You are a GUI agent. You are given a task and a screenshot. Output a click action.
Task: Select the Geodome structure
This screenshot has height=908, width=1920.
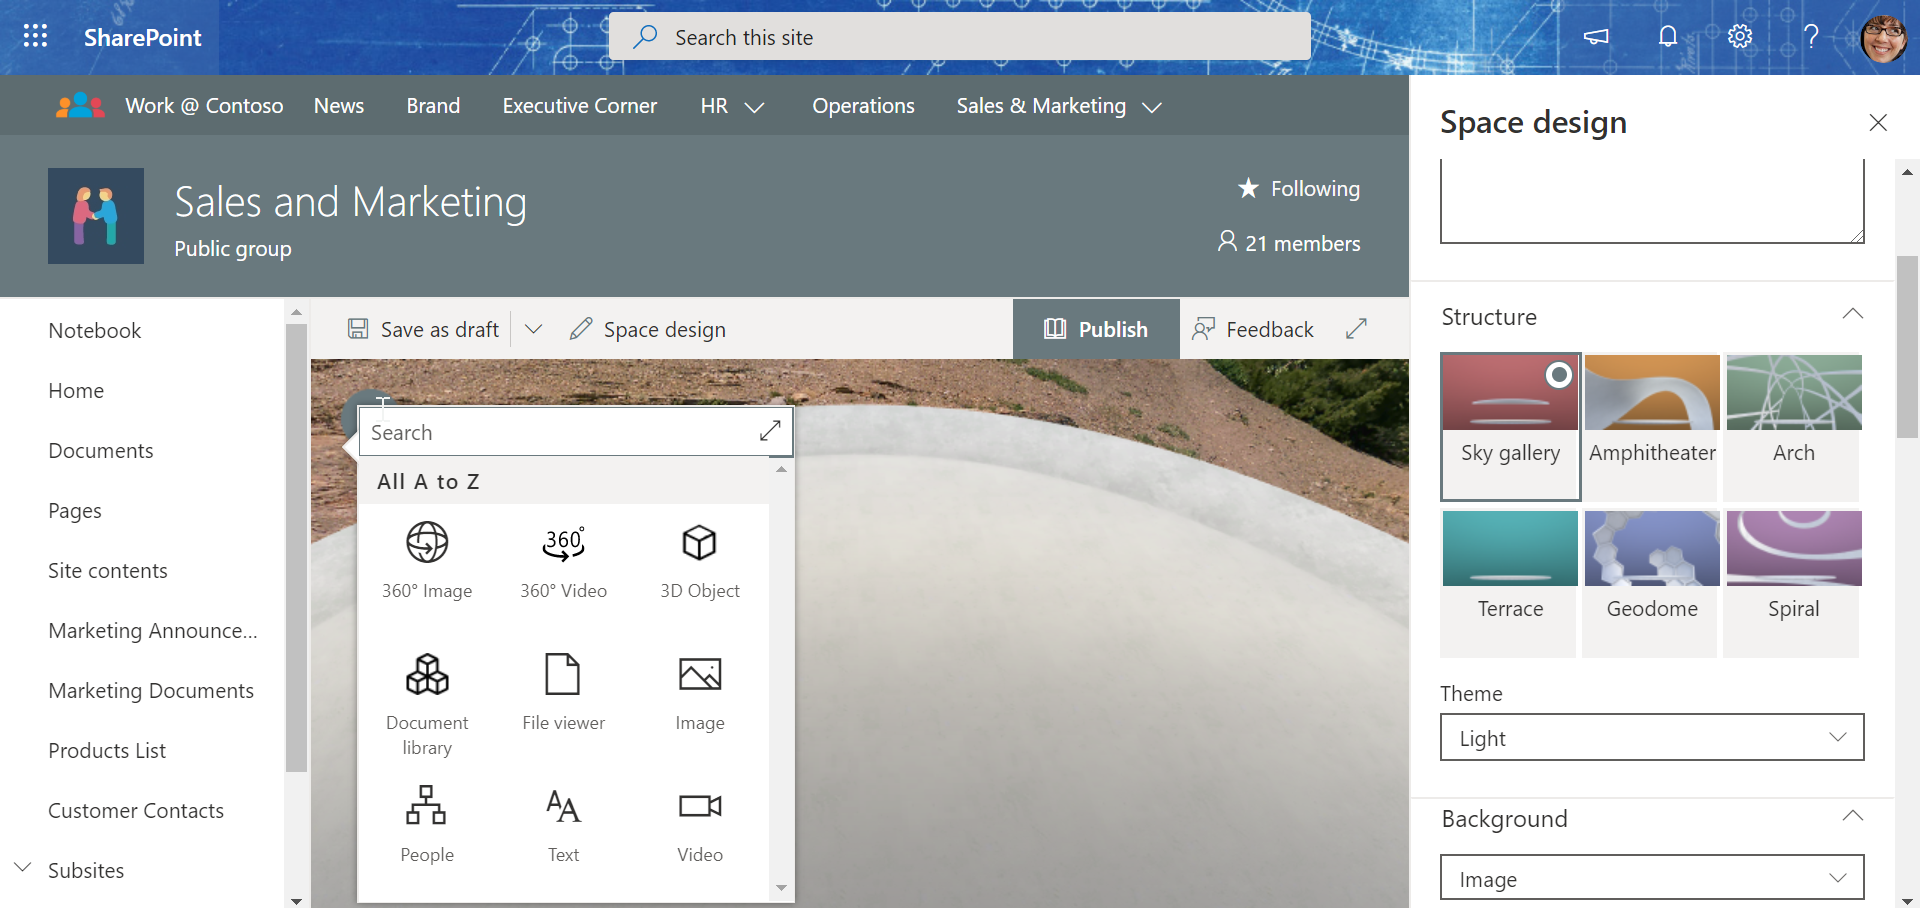(x=1651, y=582)
